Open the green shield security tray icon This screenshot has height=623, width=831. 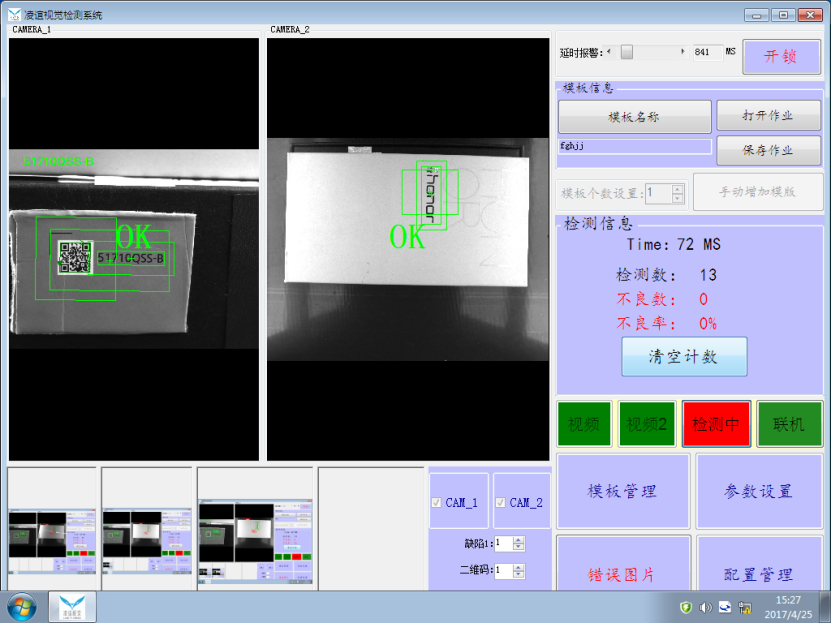685,607
